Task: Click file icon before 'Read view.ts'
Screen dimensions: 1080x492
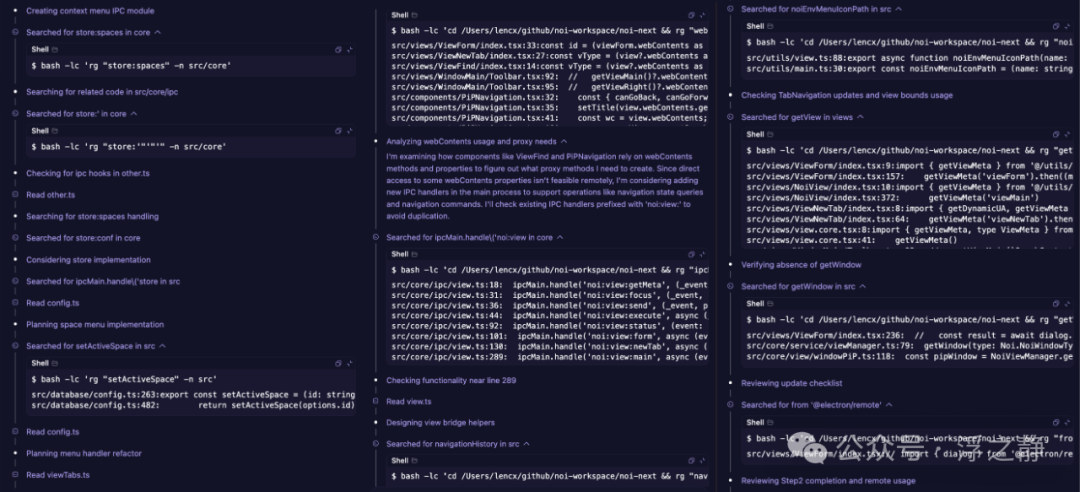Action: (x=375, y=401)
